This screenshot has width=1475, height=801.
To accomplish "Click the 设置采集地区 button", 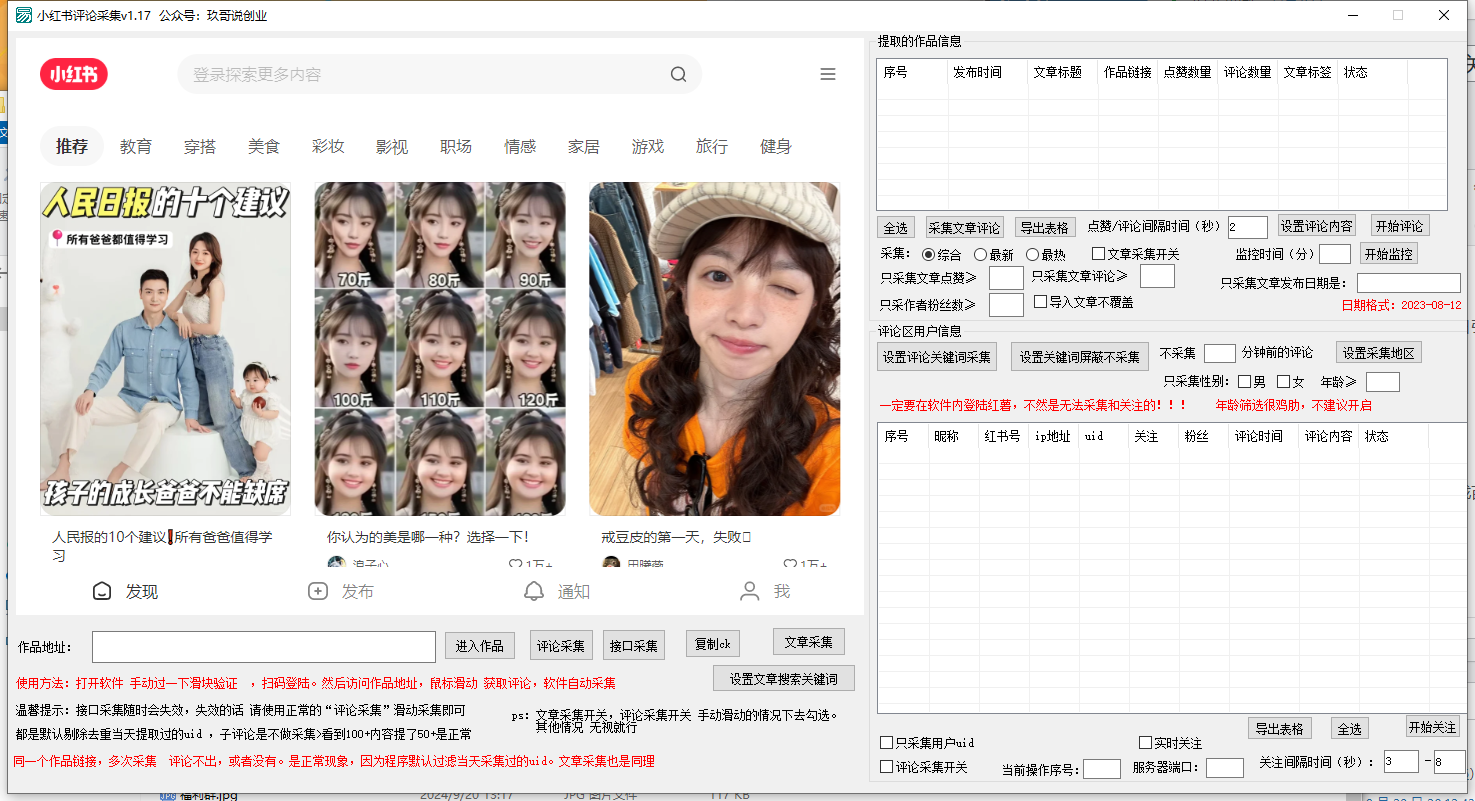I will click(x=1379, y=353).
